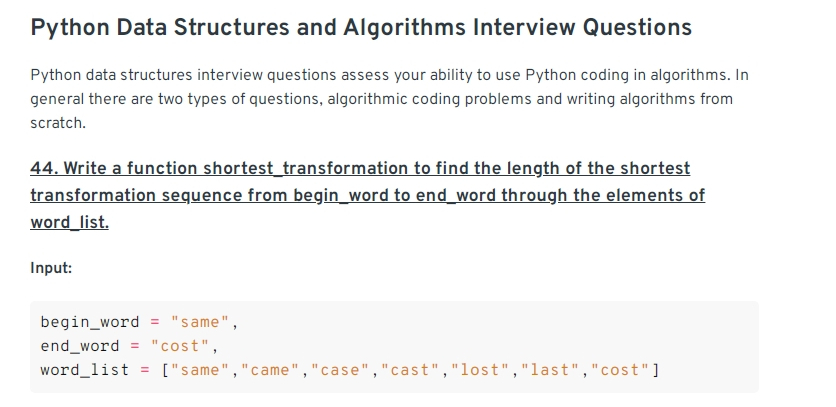Click the "Input:" label

click(x=51, y=268)
